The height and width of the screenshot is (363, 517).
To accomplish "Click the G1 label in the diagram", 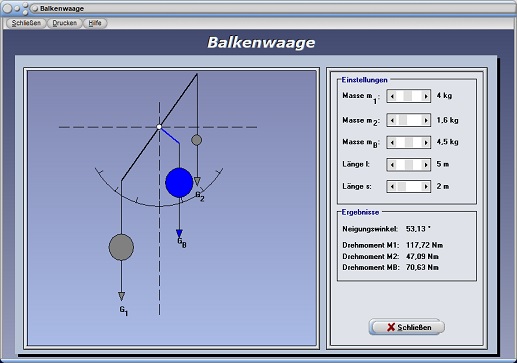I will click(124, 311).
